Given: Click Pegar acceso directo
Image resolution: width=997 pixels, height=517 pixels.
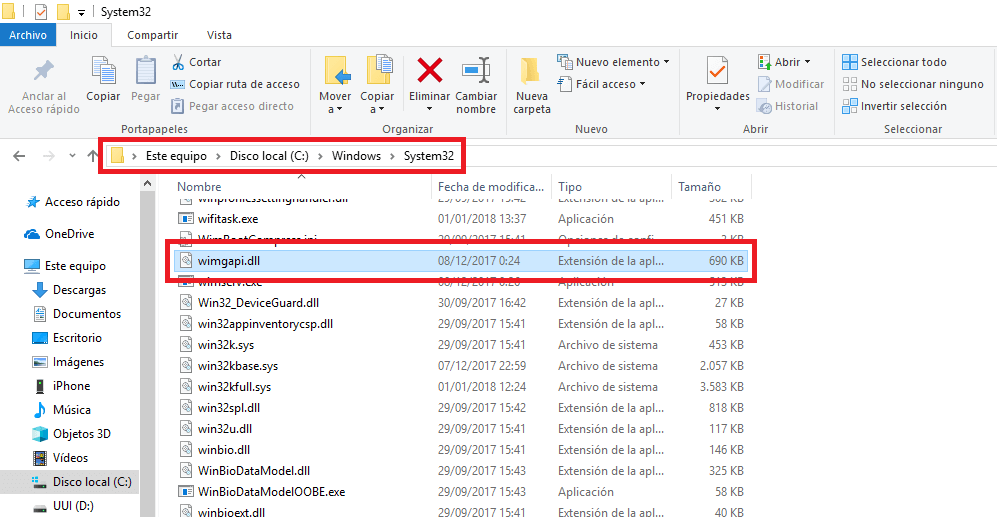Looking at the screenshot, I should [x=232, y=106].
